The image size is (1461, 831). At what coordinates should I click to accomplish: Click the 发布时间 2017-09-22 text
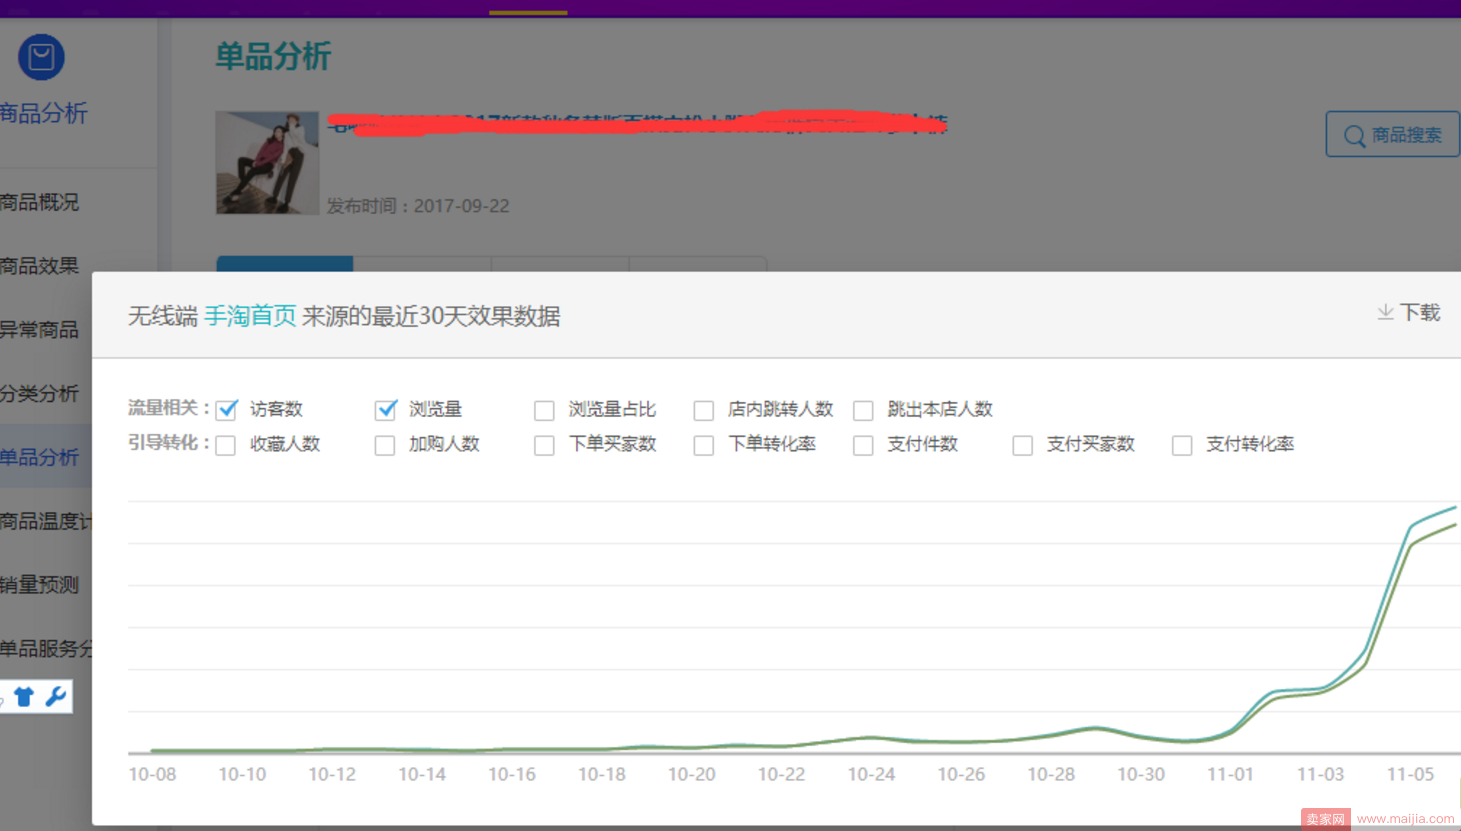pos(418,206)
